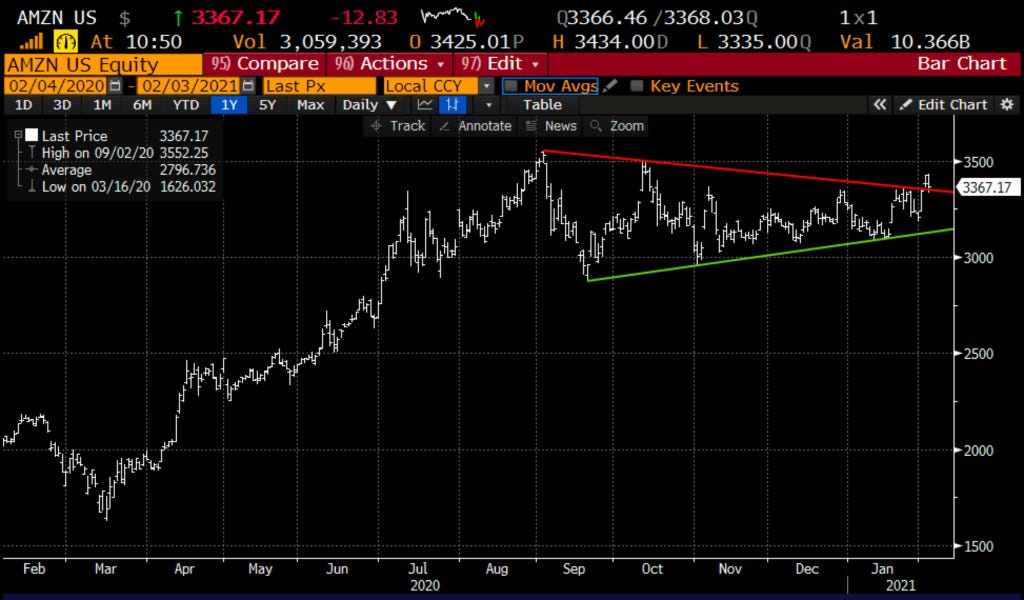Click the yellow delayed-quote clock icon
The image size is (1024, 600).
(x=65, y=42)
